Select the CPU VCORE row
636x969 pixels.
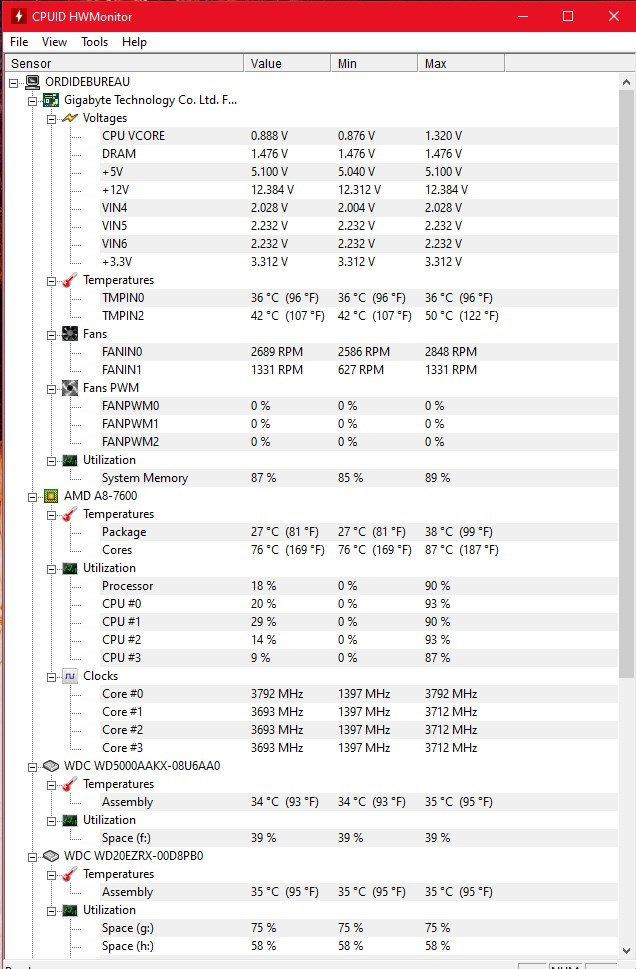132,136
